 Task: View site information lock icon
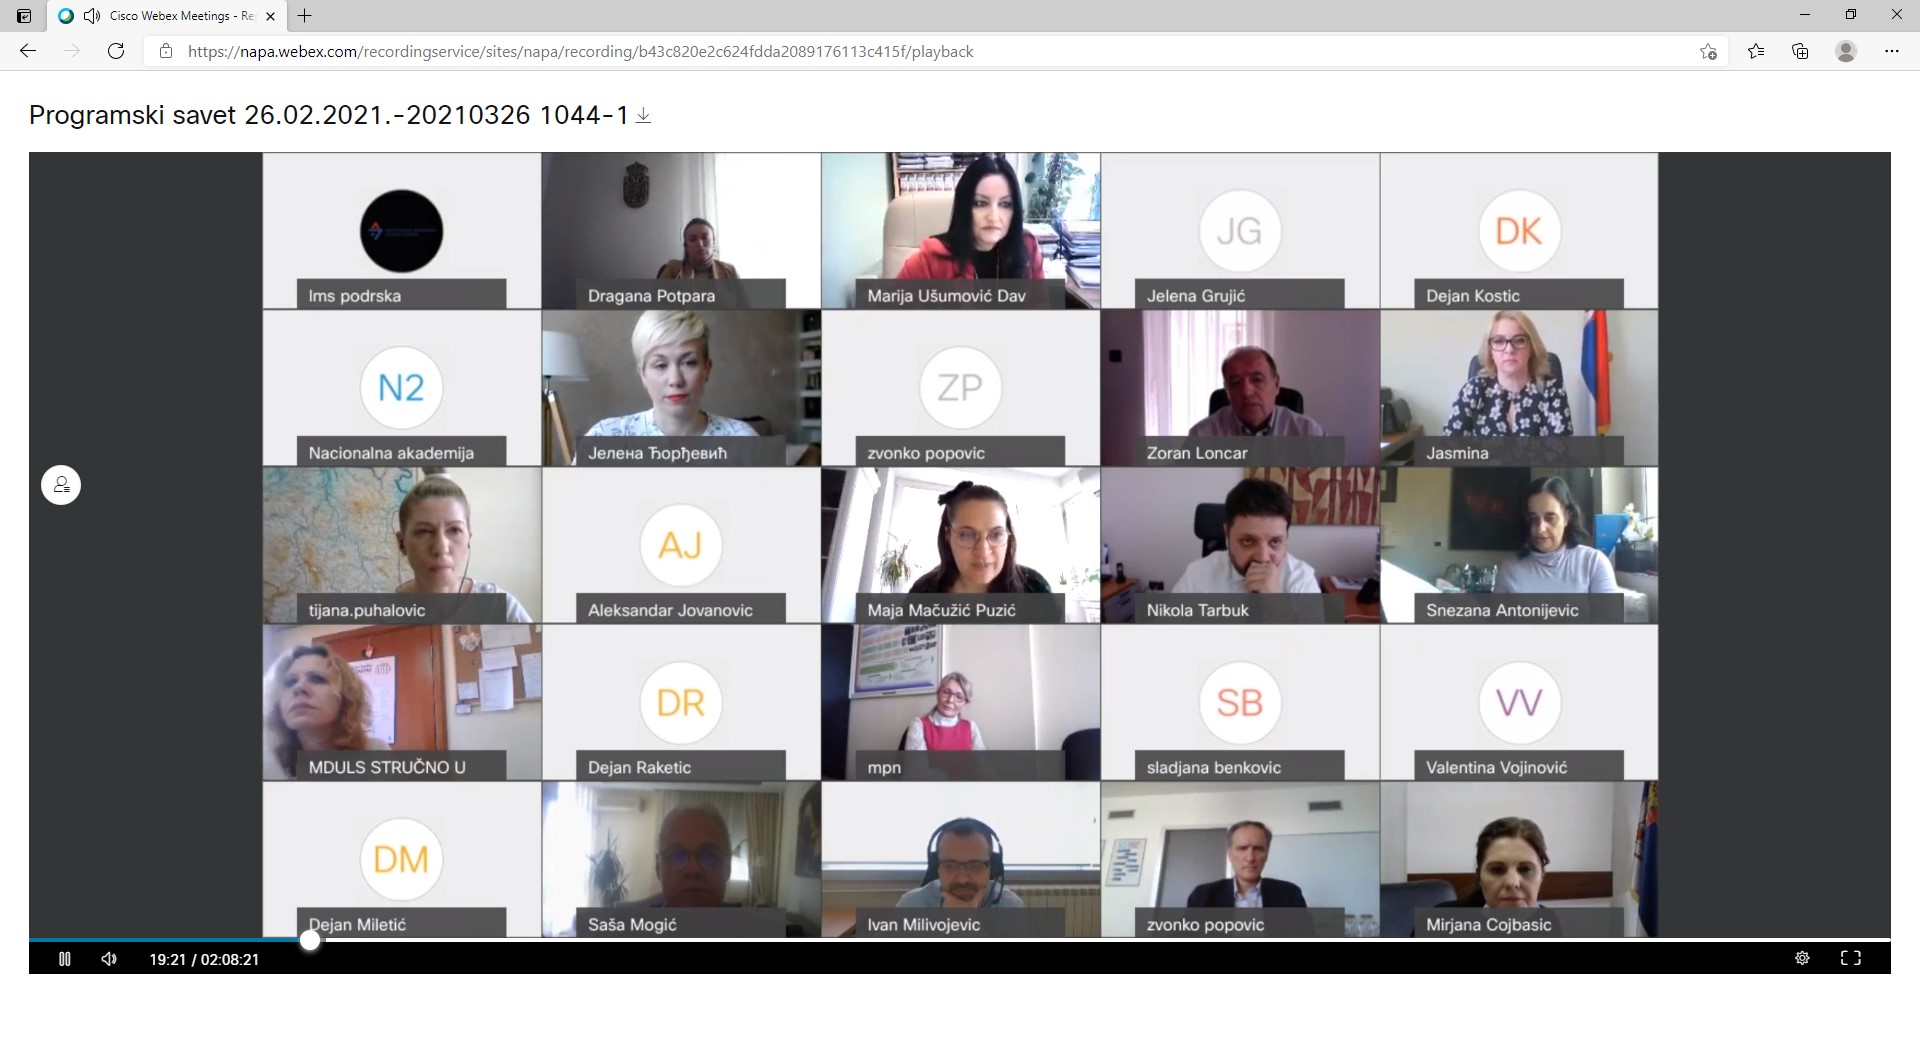click(x=166, y=52)
